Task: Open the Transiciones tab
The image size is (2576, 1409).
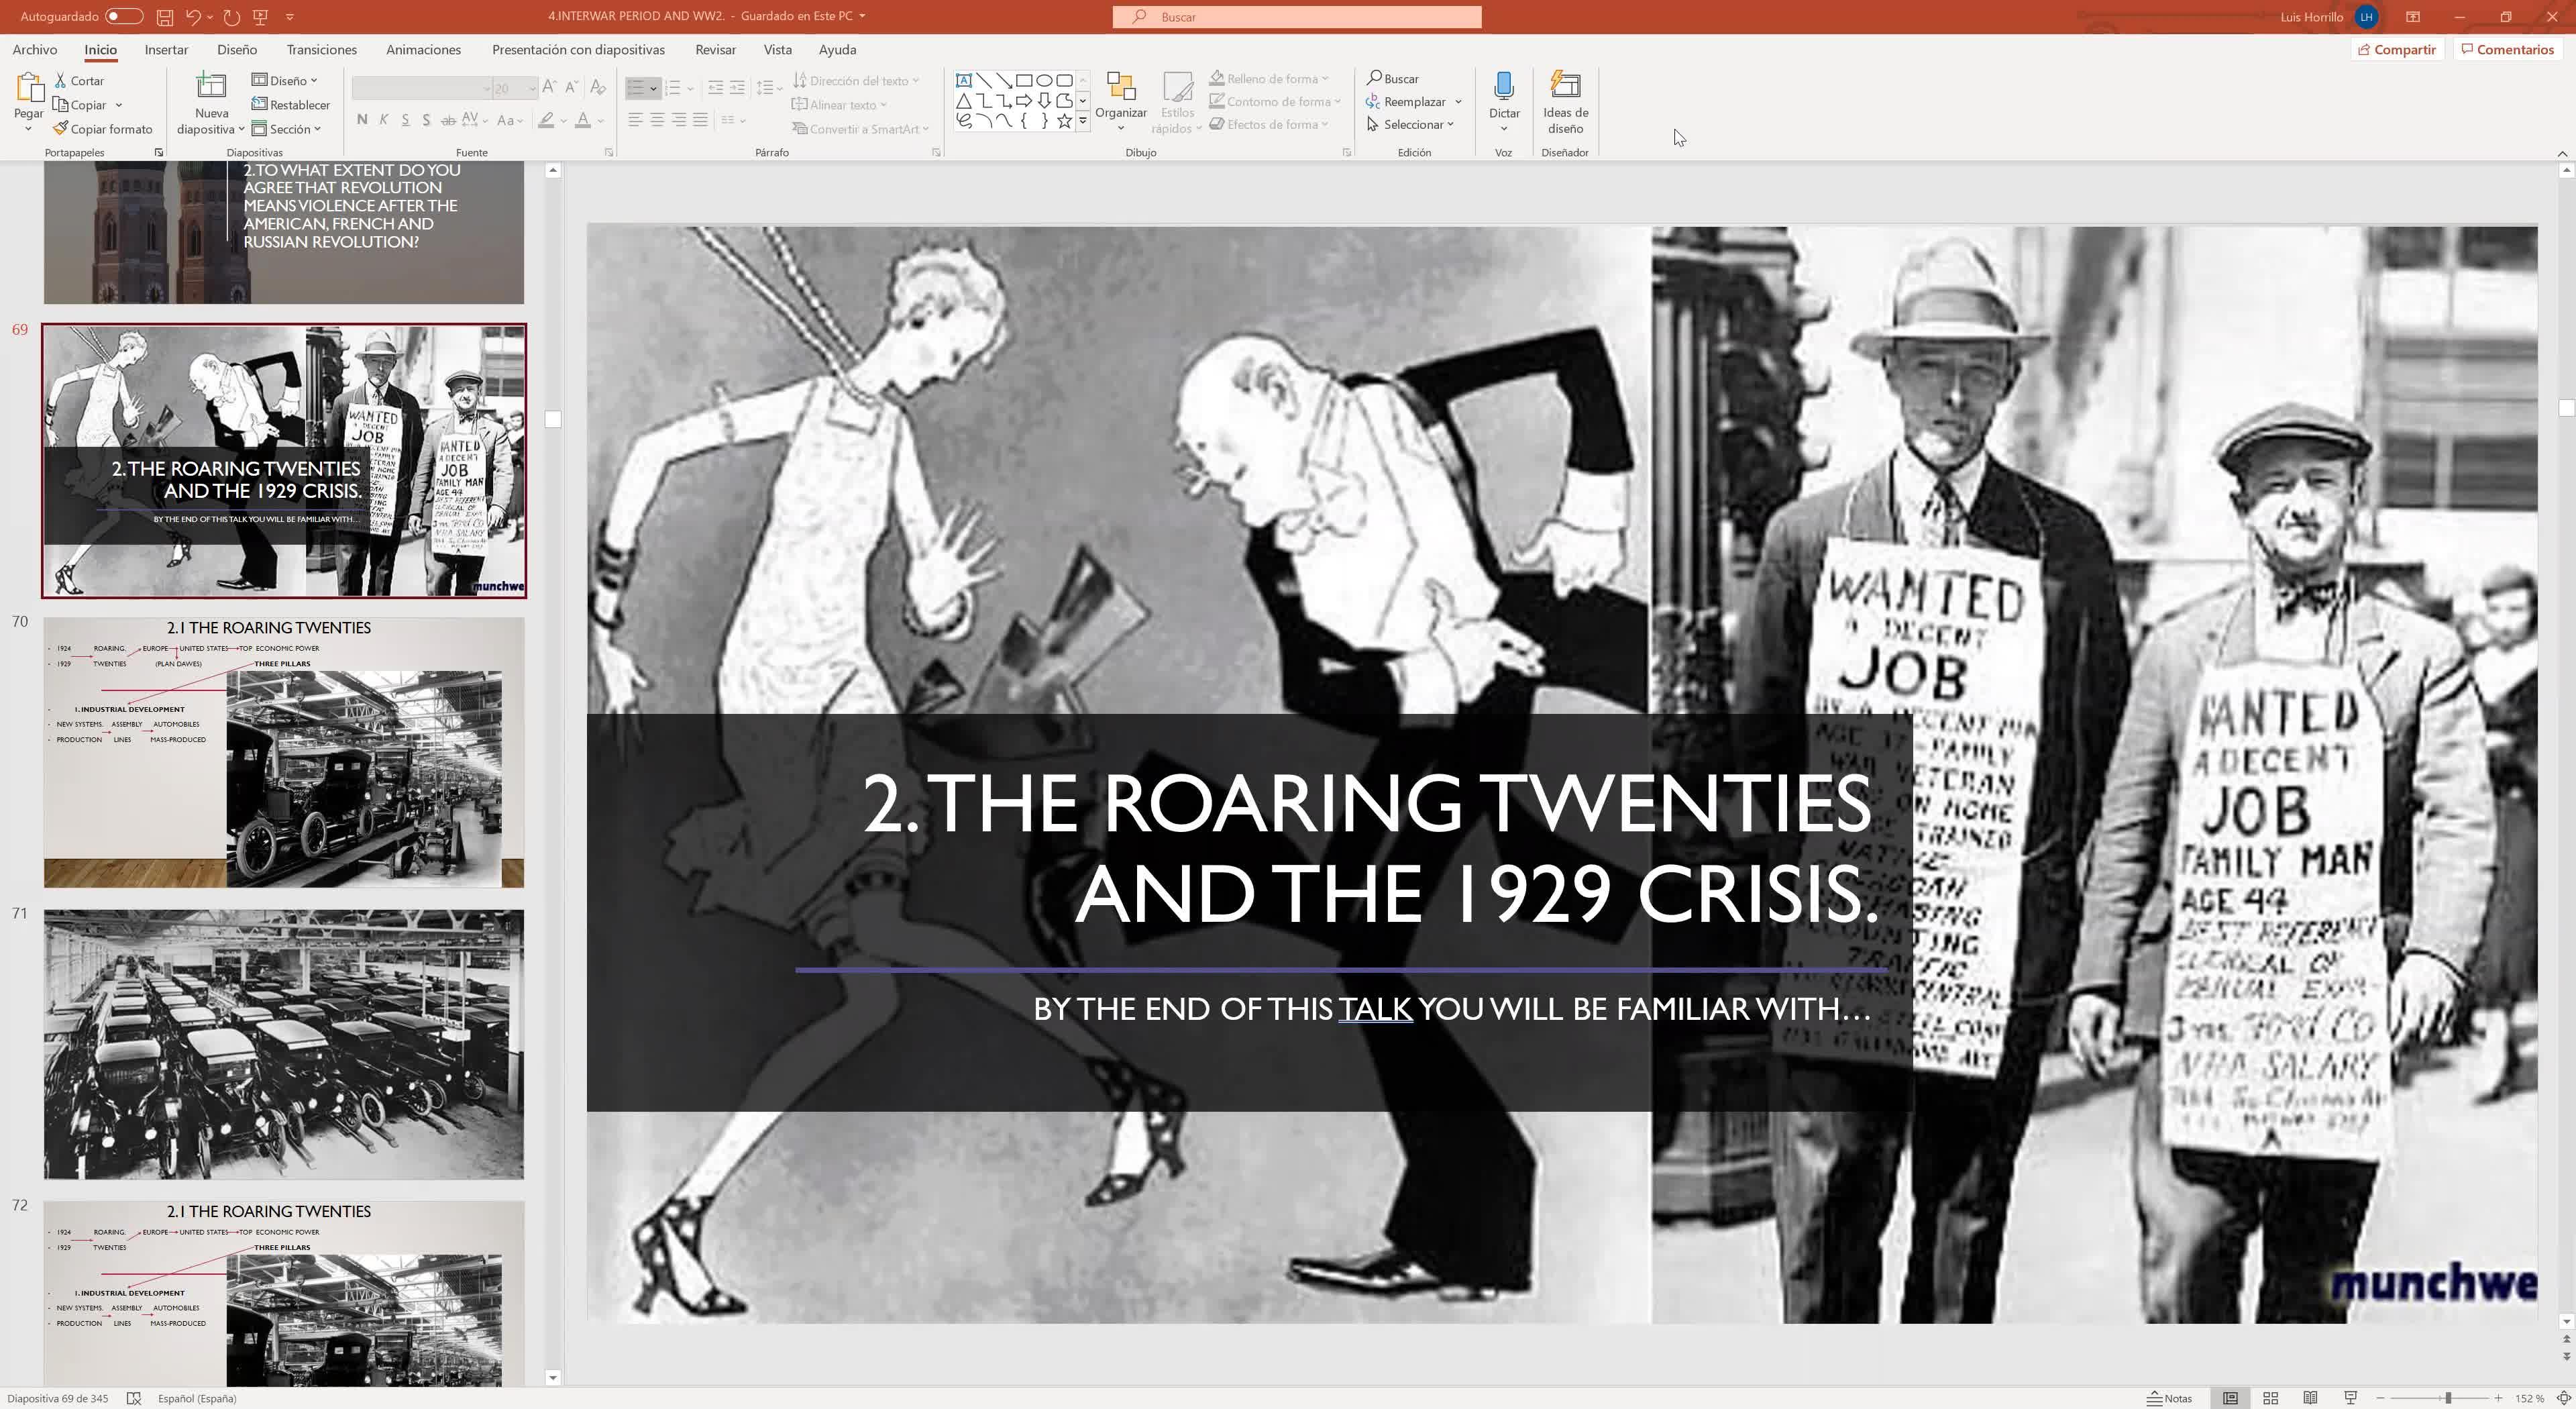Action: [x=321, y=49]
